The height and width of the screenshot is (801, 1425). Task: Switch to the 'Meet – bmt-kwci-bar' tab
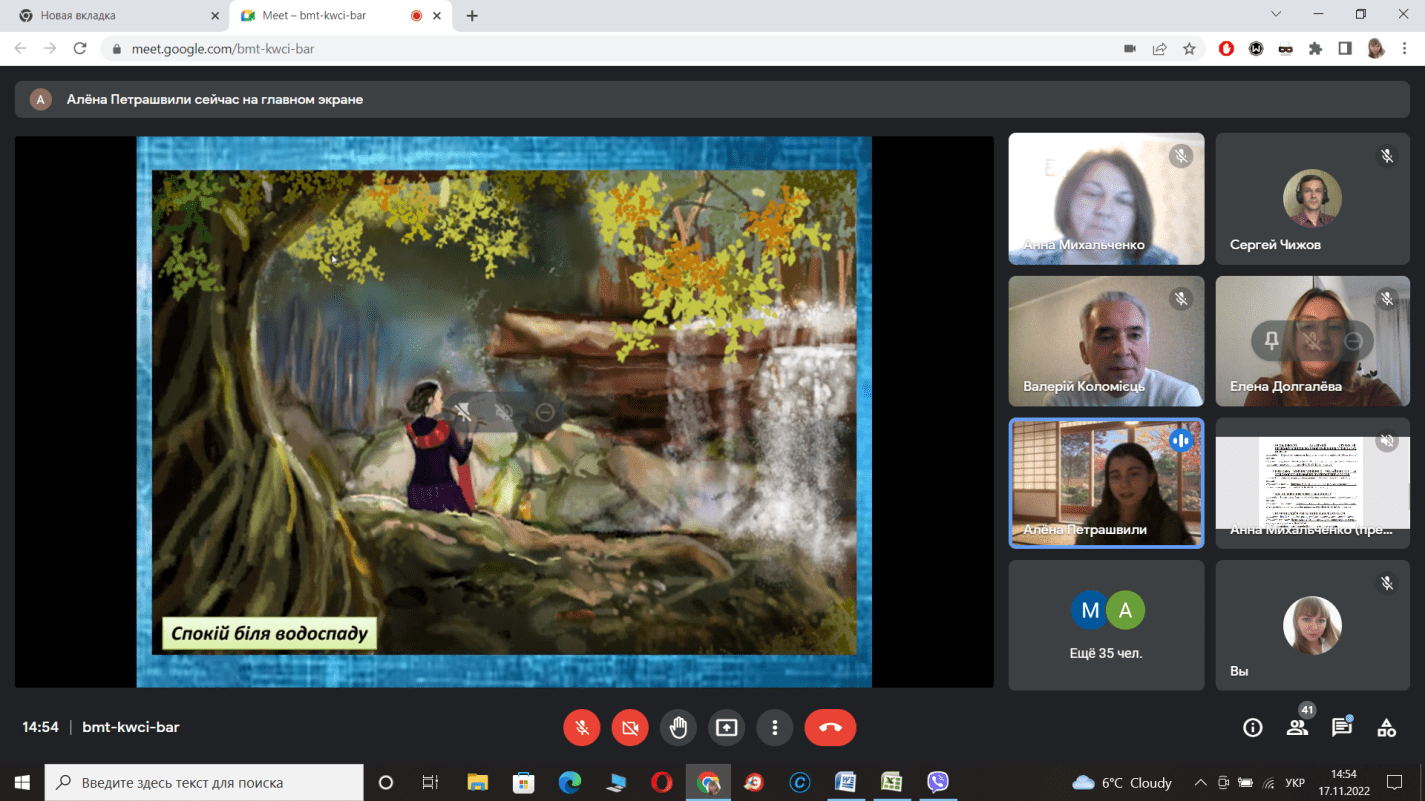[340, 16]
